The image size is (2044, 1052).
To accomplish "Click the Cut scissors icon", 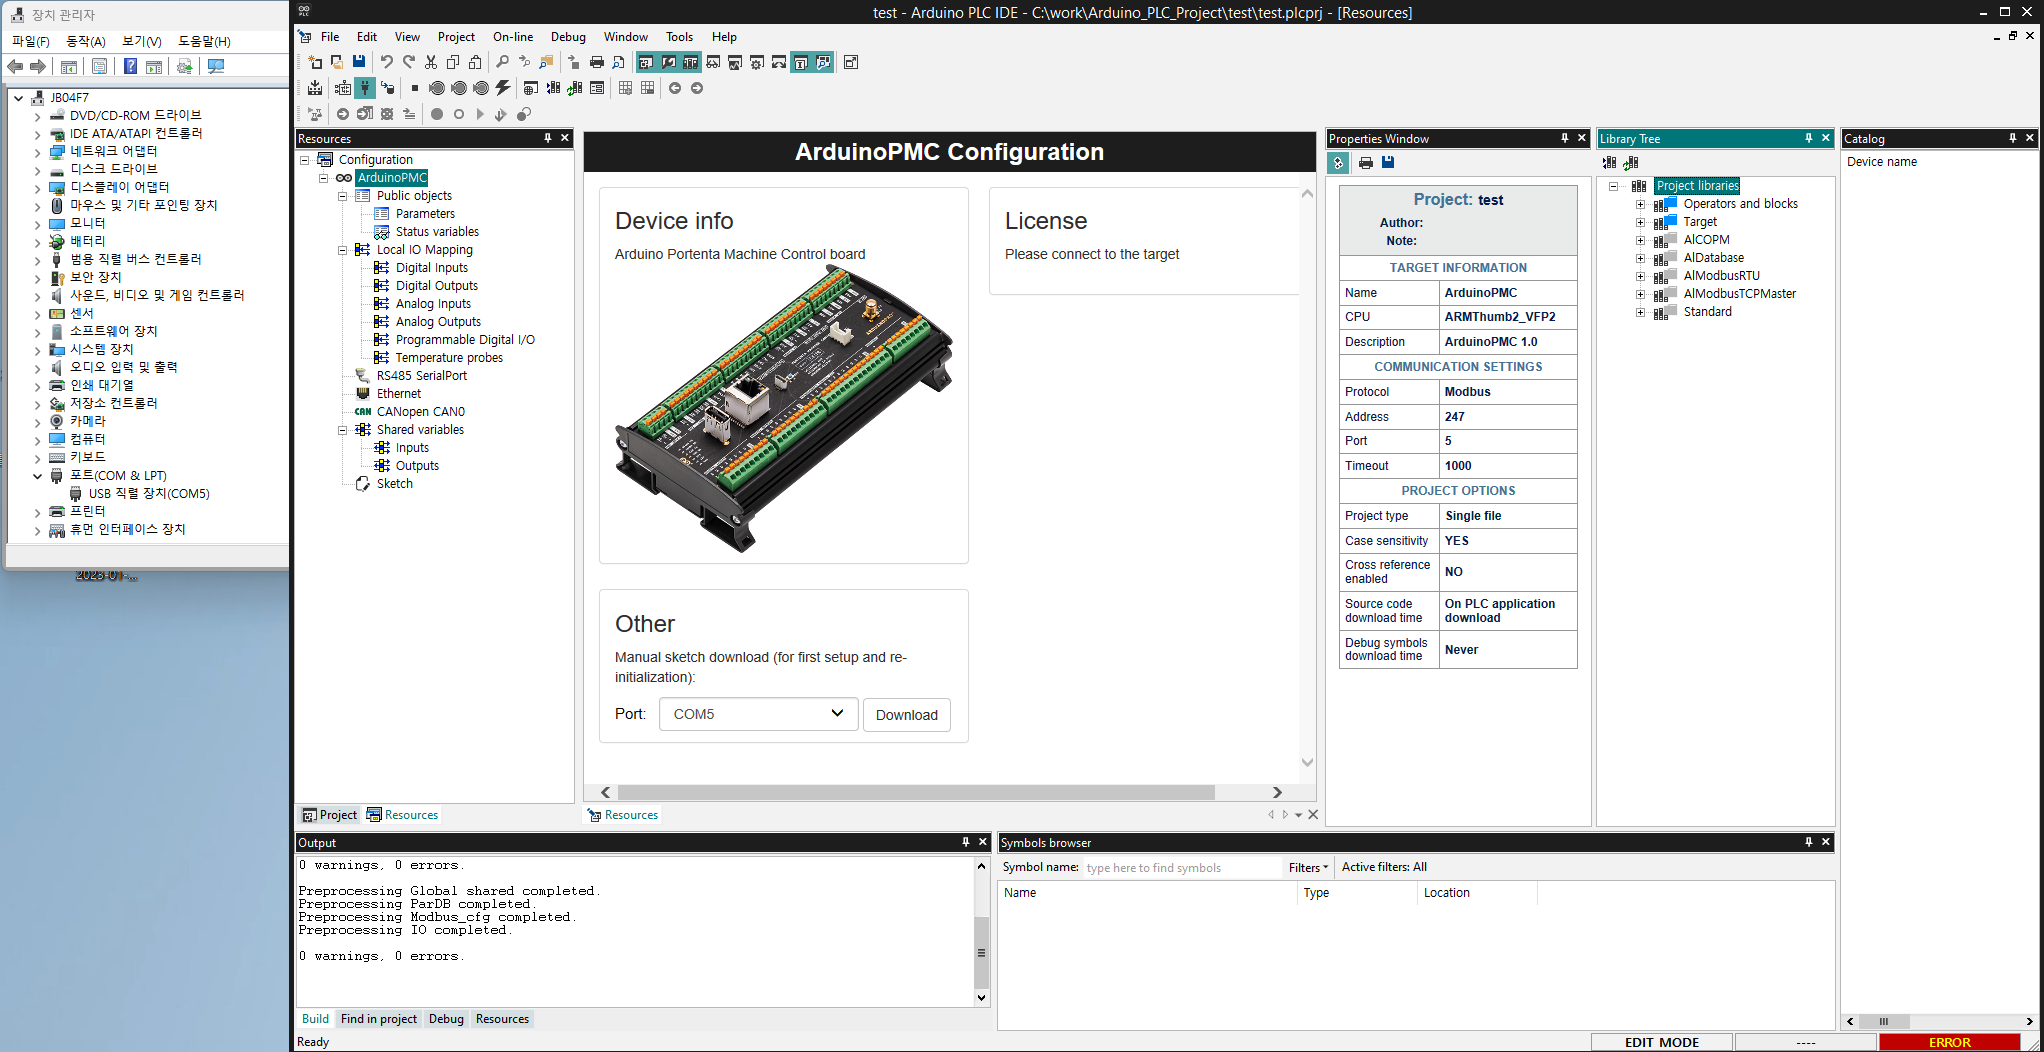I will coord(431,62).
